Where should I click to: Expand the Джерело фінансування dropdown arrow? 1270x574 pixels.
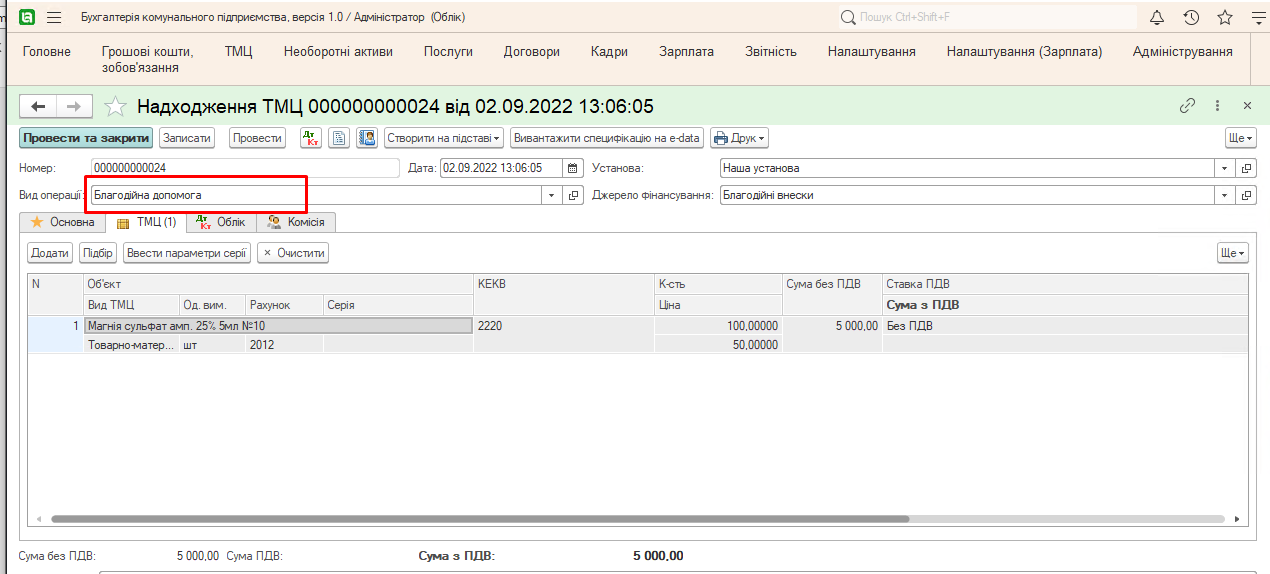(1226, 196)
